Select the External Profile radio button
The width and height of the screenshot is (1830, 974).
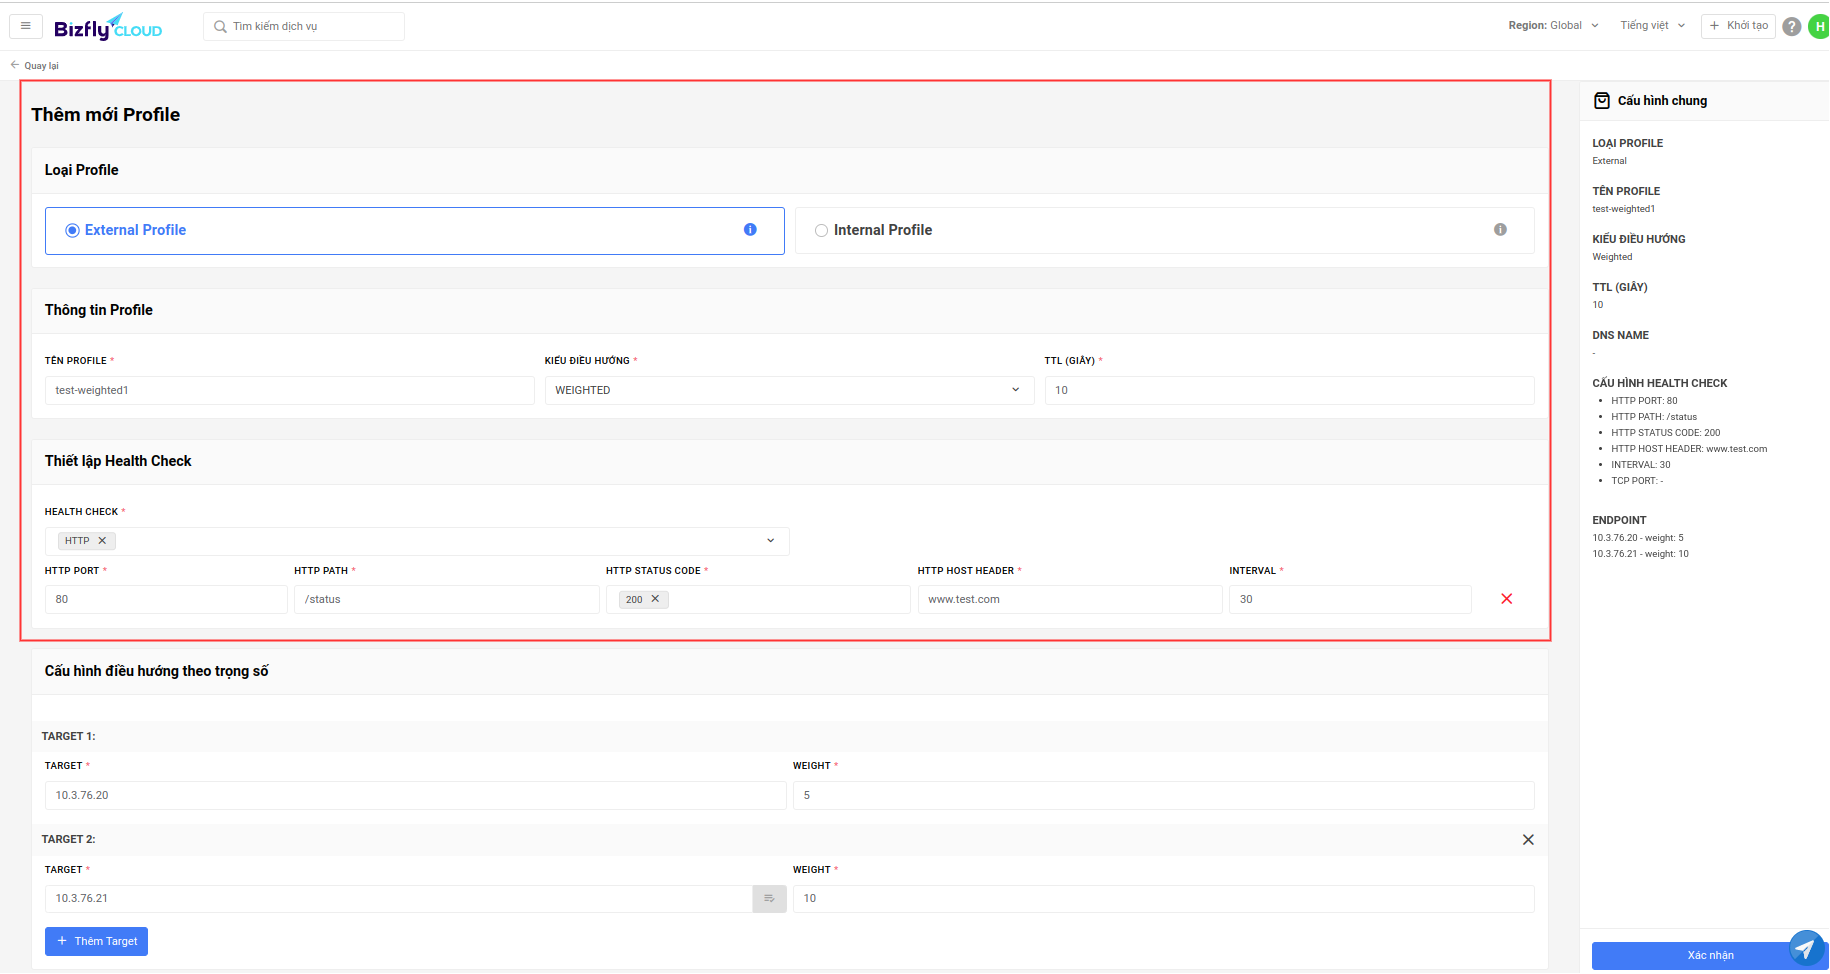72,231
